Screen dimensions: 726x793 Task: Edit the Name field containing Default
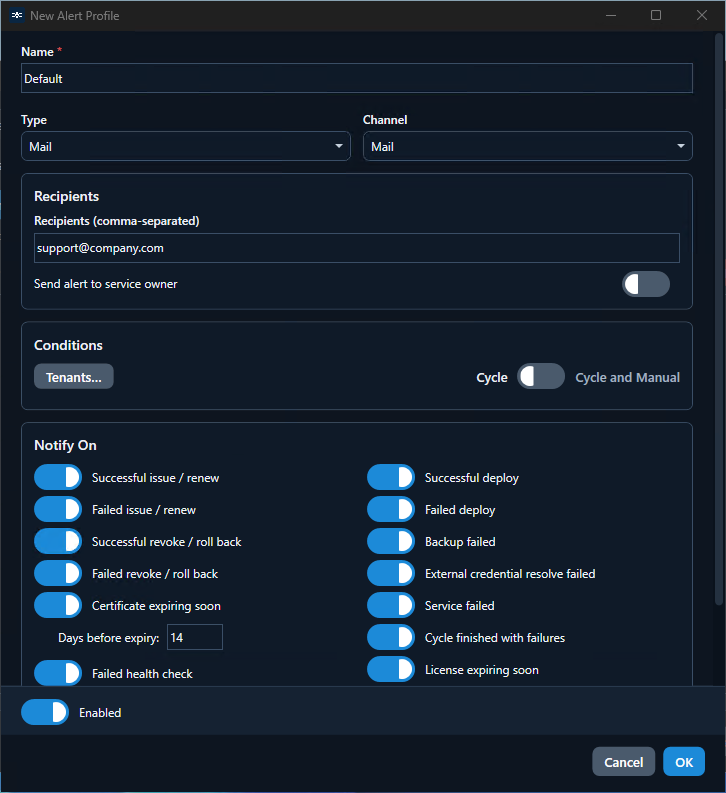click(356, 78)
